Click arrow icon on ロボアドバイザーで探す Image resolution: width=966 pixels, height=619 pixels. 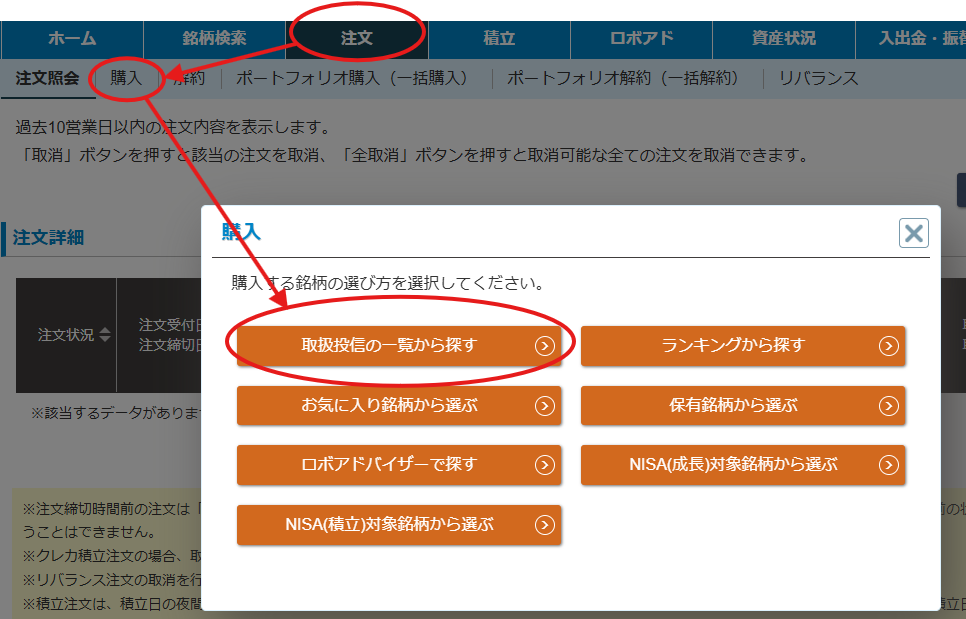(x=544, y=465)
